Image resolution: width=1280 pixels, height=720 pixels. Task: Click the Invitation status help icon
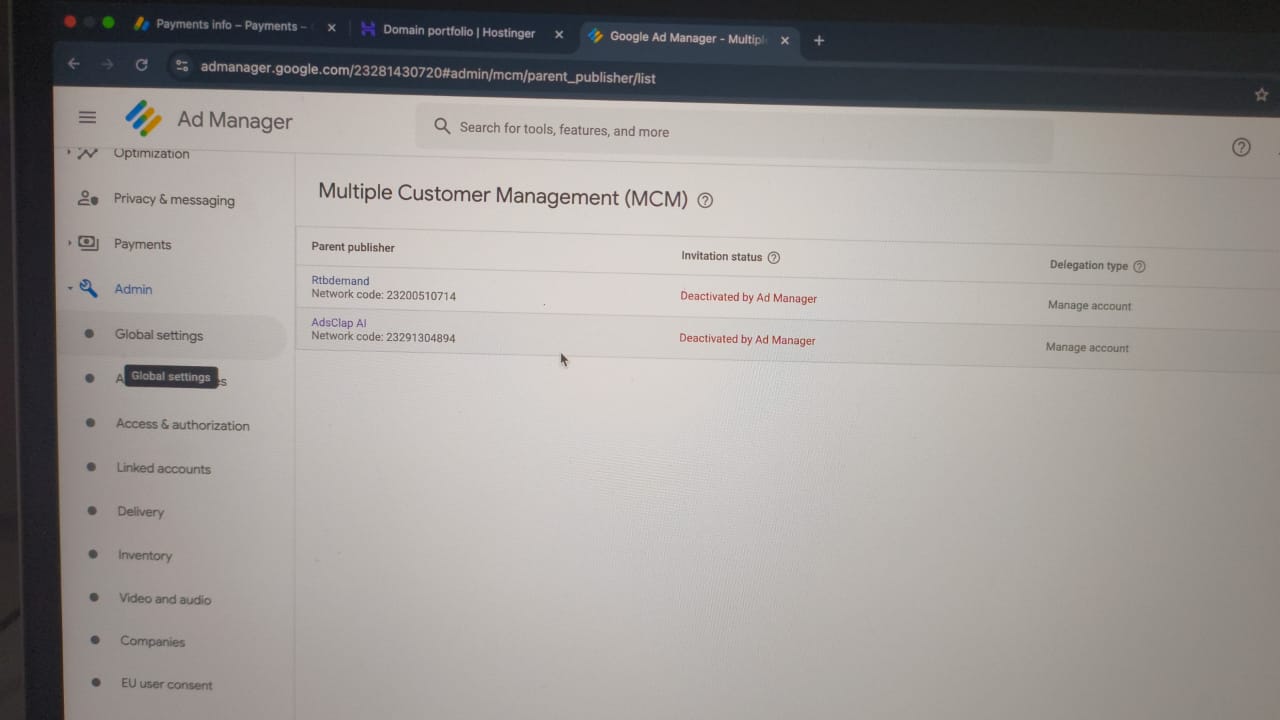(x=773, y=258)
